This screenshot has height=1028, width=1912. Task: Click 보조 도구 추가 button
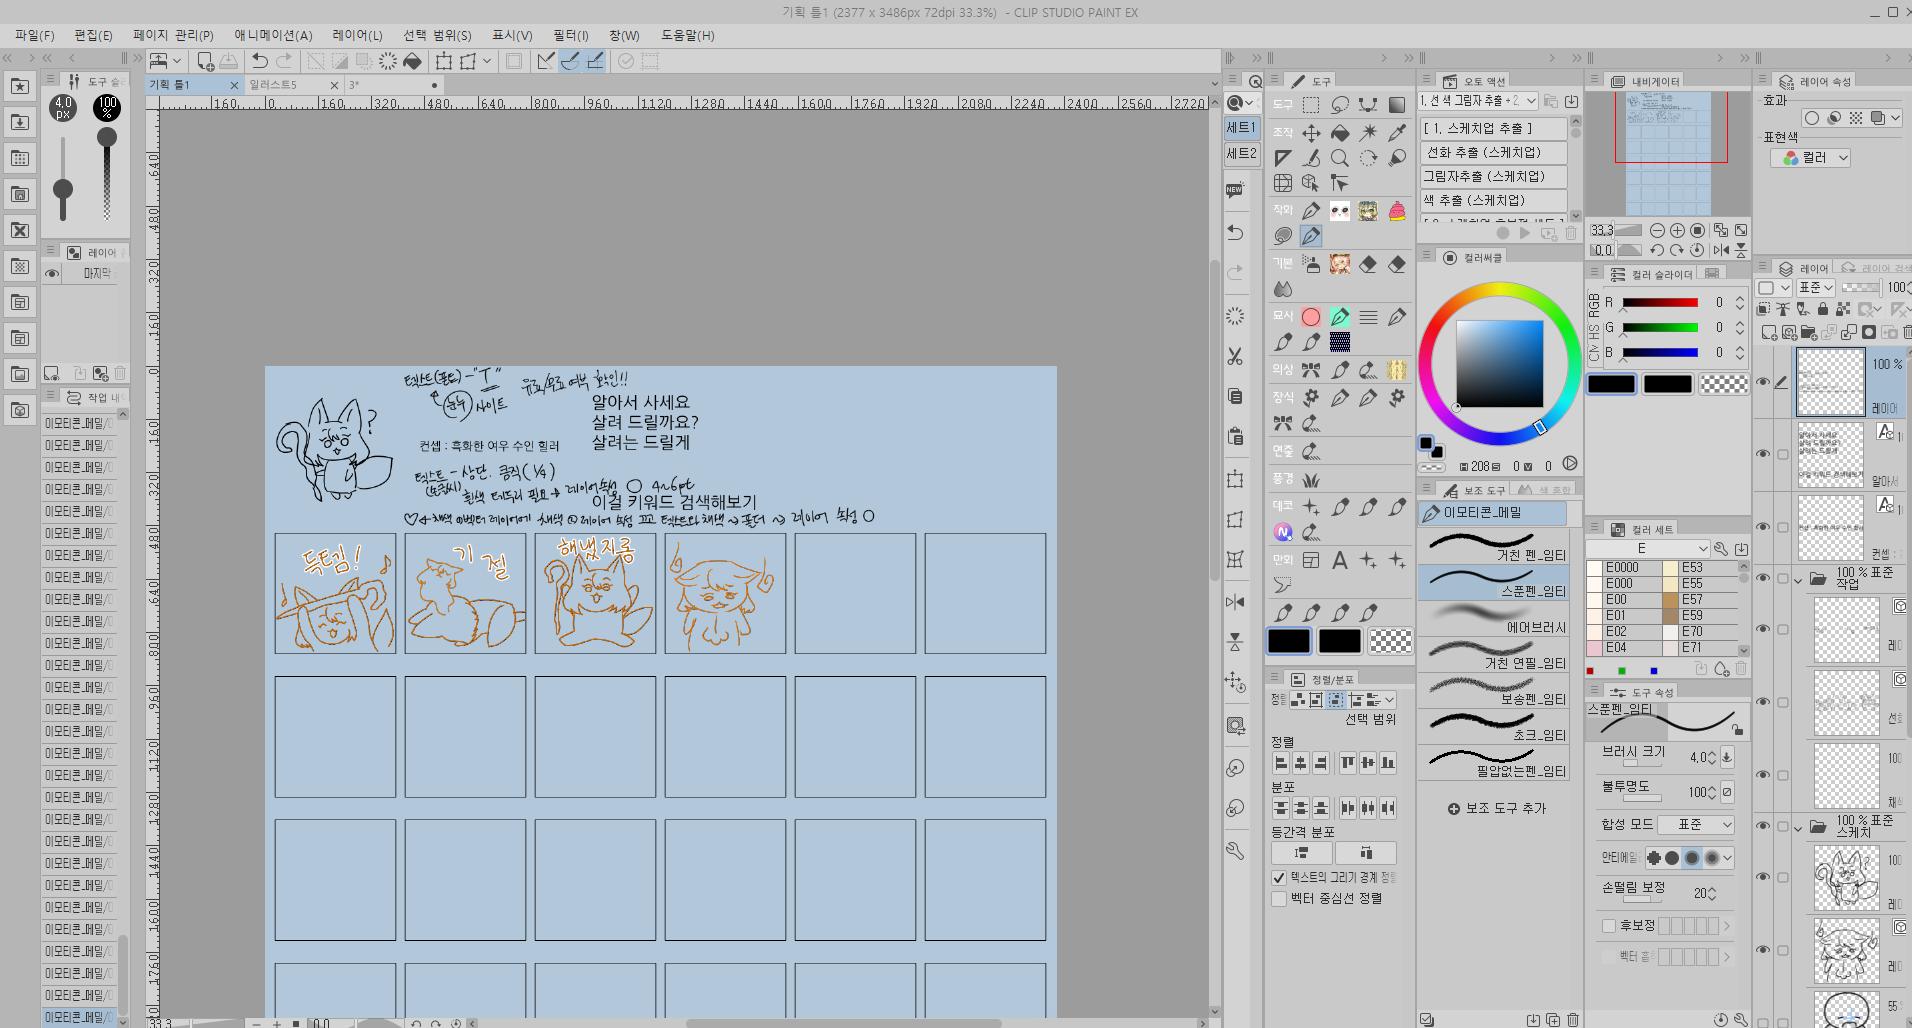[x=1496, y=808]
